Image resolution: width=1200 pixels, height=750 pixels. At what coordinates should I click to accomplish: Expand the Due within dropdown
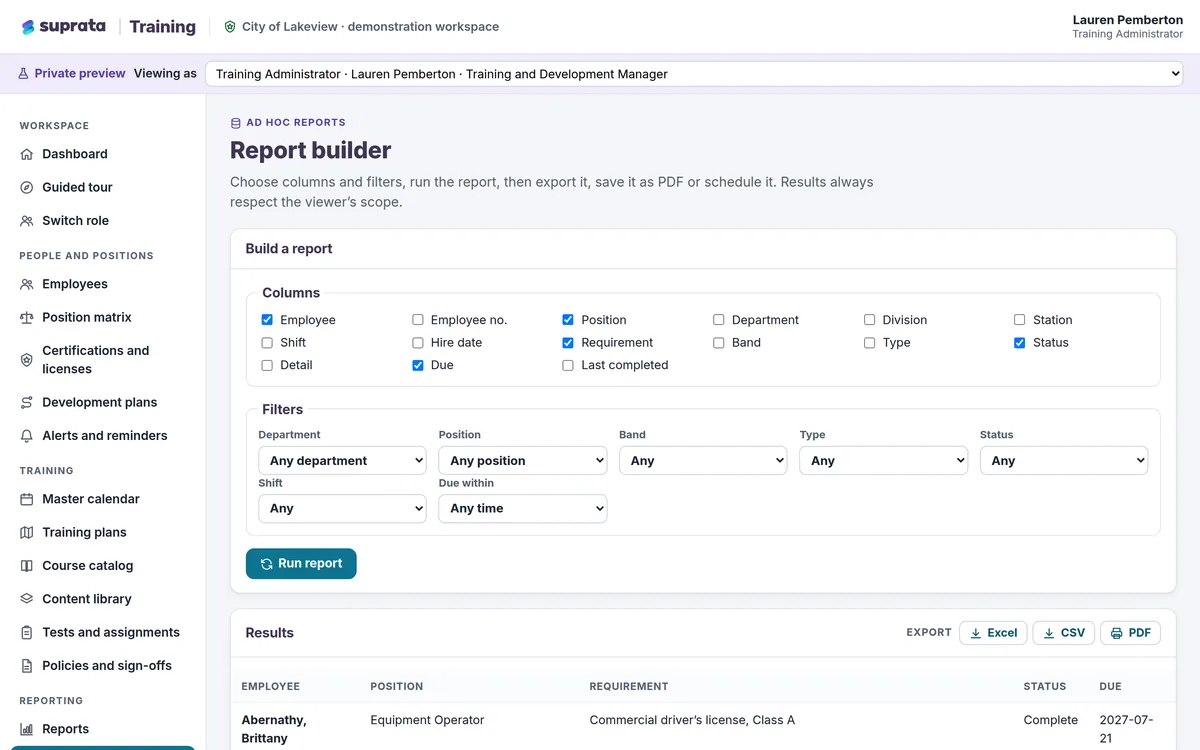pos(523,509)
